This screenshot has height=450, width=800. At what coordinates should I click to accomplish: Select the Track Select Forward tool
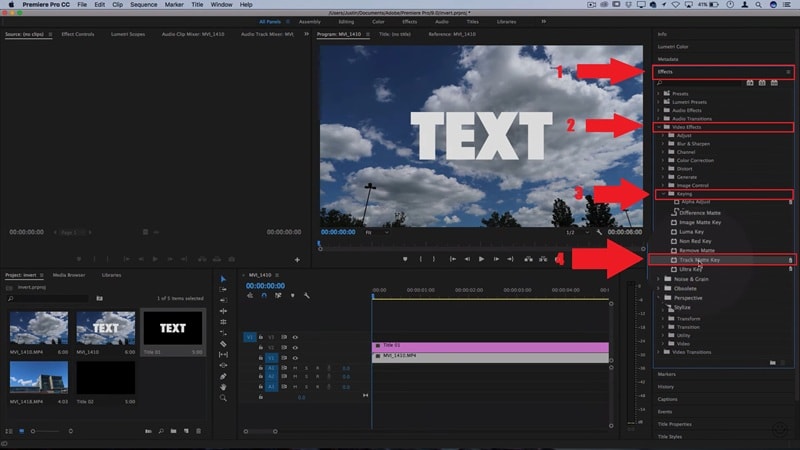click(x=223, y=290)
